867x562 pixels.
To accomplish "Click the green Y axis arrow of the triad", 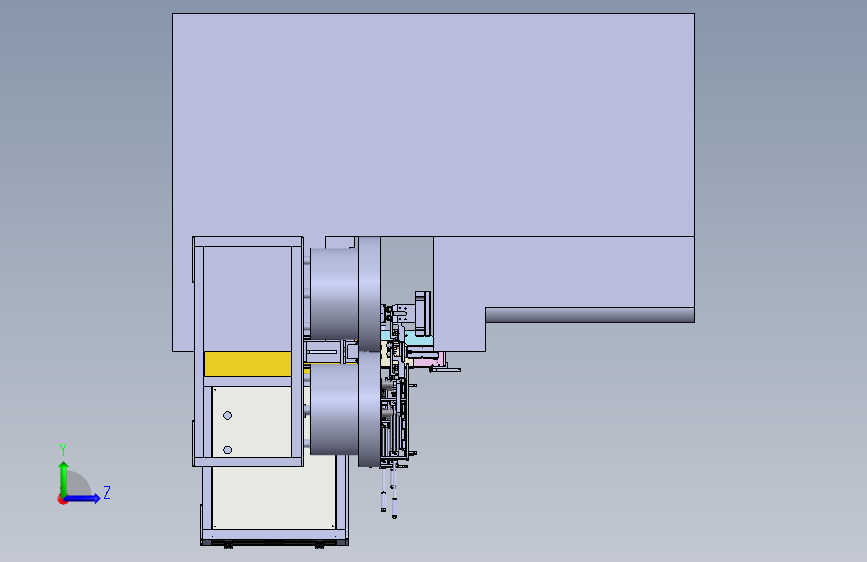I will [64, 479].
